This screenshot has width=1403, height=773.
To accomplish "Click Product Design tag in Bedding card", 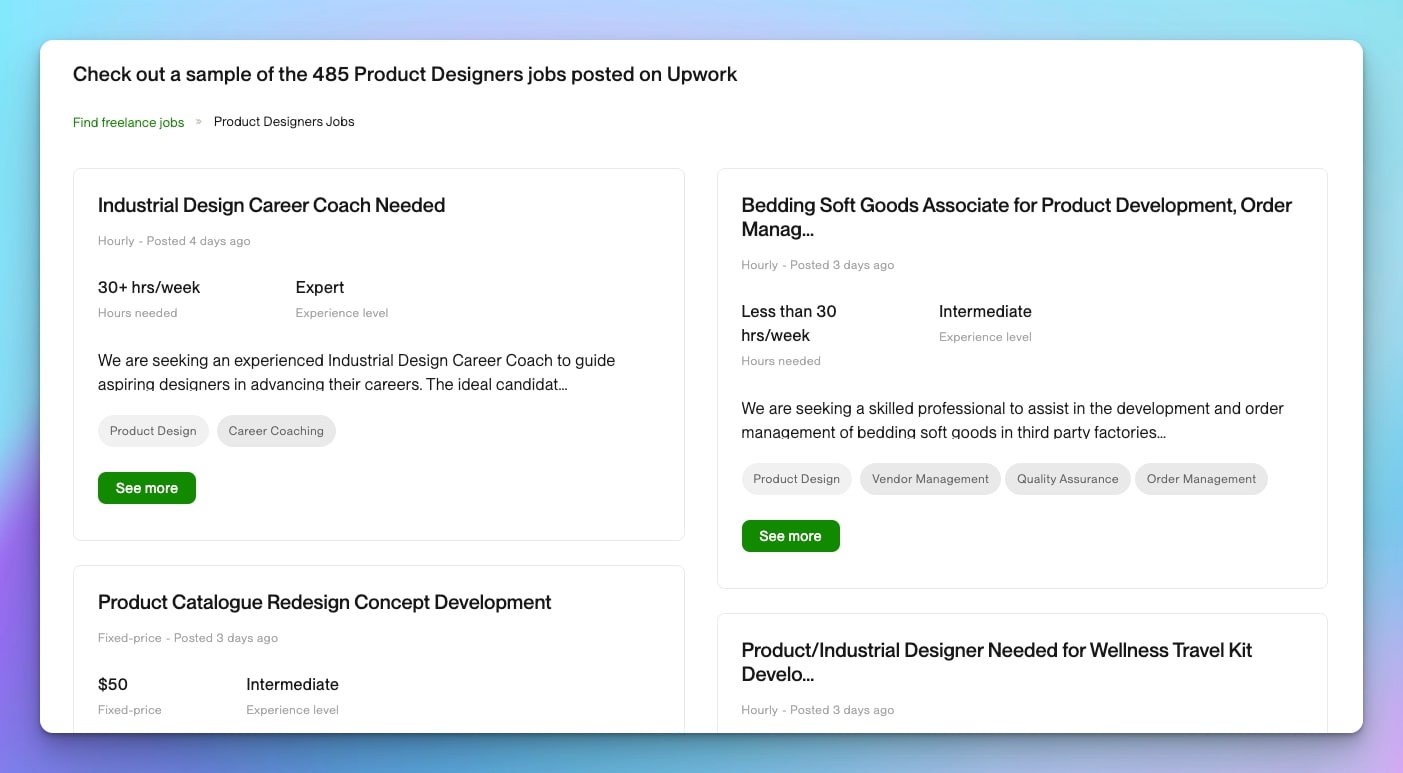I will pyautogui.click(x=796, y=479).
